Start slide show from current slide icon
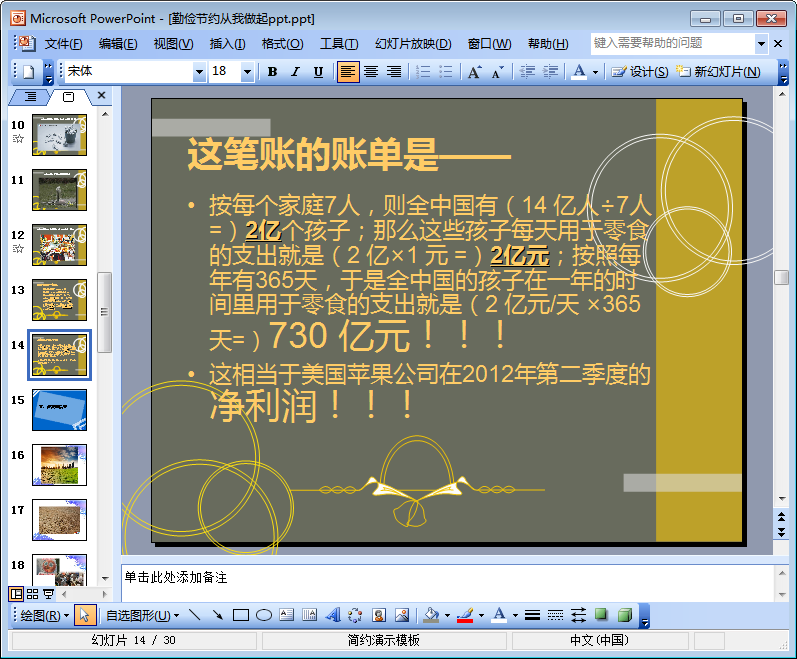 click(48, 593)
